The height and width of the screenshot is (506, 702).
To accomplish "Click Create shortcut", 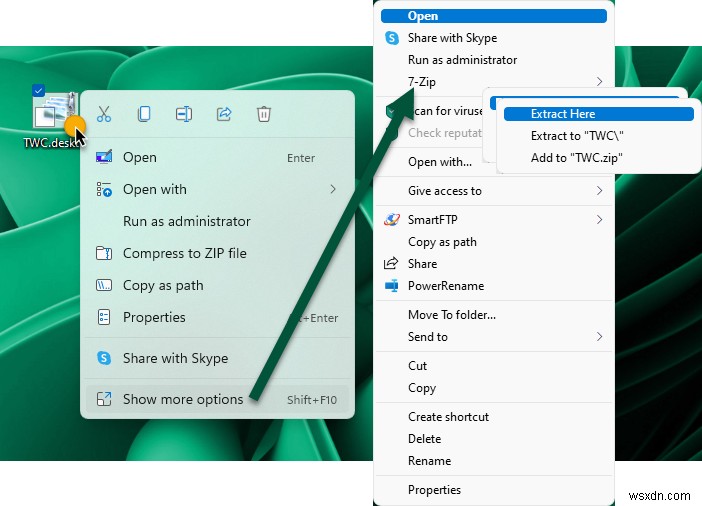I will pos(494,417).
